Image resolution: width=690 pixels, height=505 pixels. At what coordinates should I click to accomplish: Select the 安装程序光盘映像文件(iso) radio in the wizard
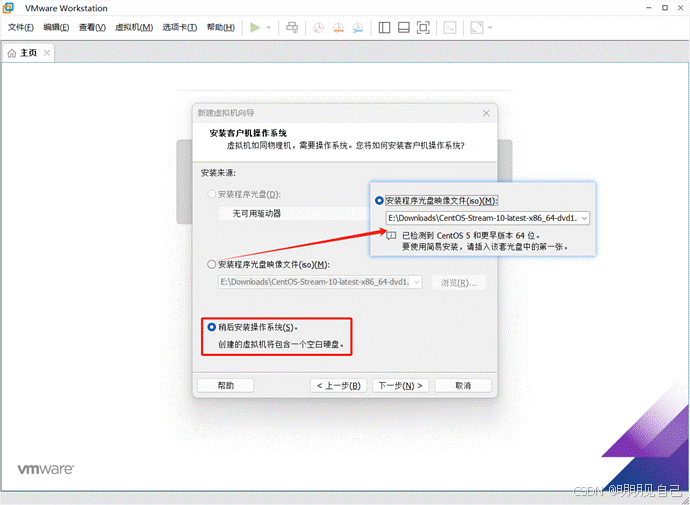(212, 264)
